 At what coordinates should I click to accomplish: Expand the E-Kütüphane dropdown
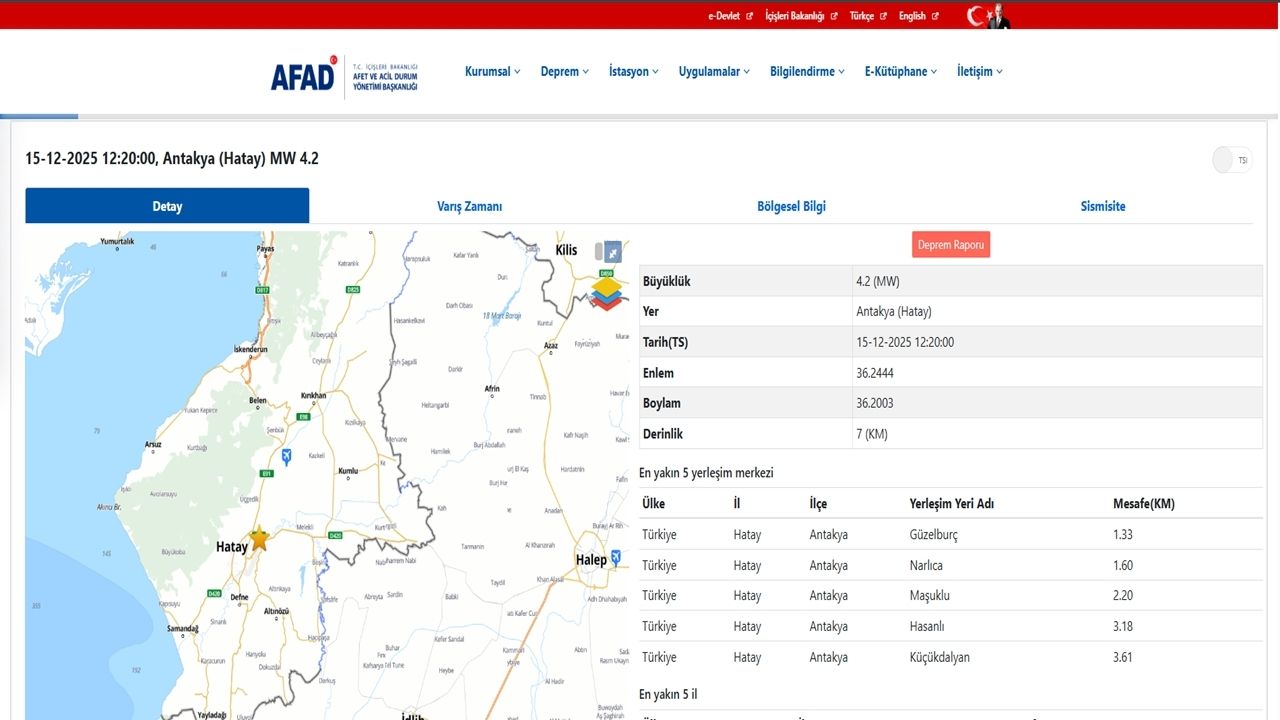click(x=898, y=71)
